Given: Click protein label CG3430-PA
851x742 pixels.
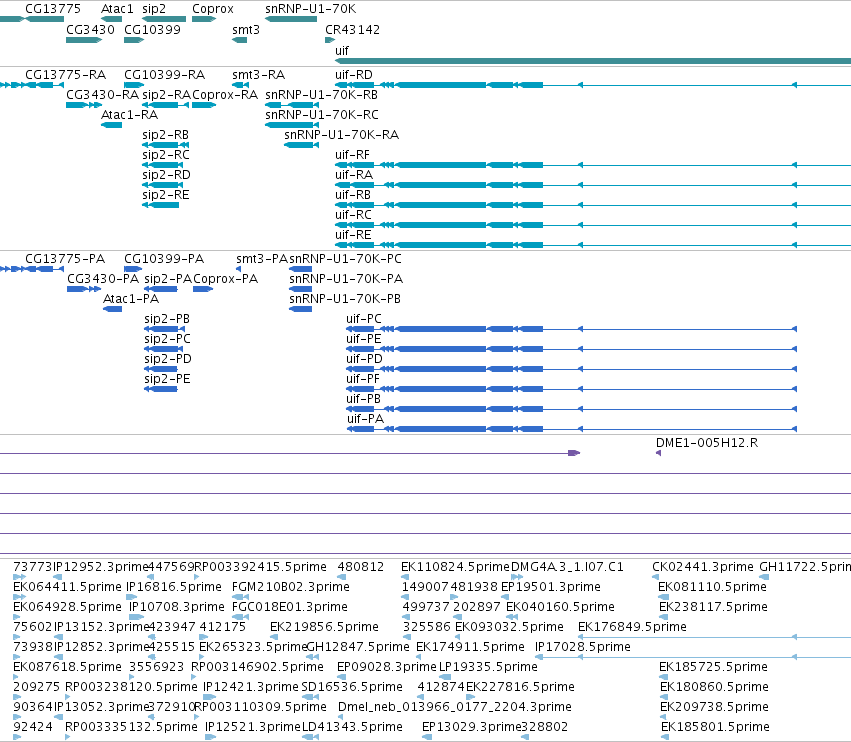Looking at the screenshot, I should (x=103, y=278).
